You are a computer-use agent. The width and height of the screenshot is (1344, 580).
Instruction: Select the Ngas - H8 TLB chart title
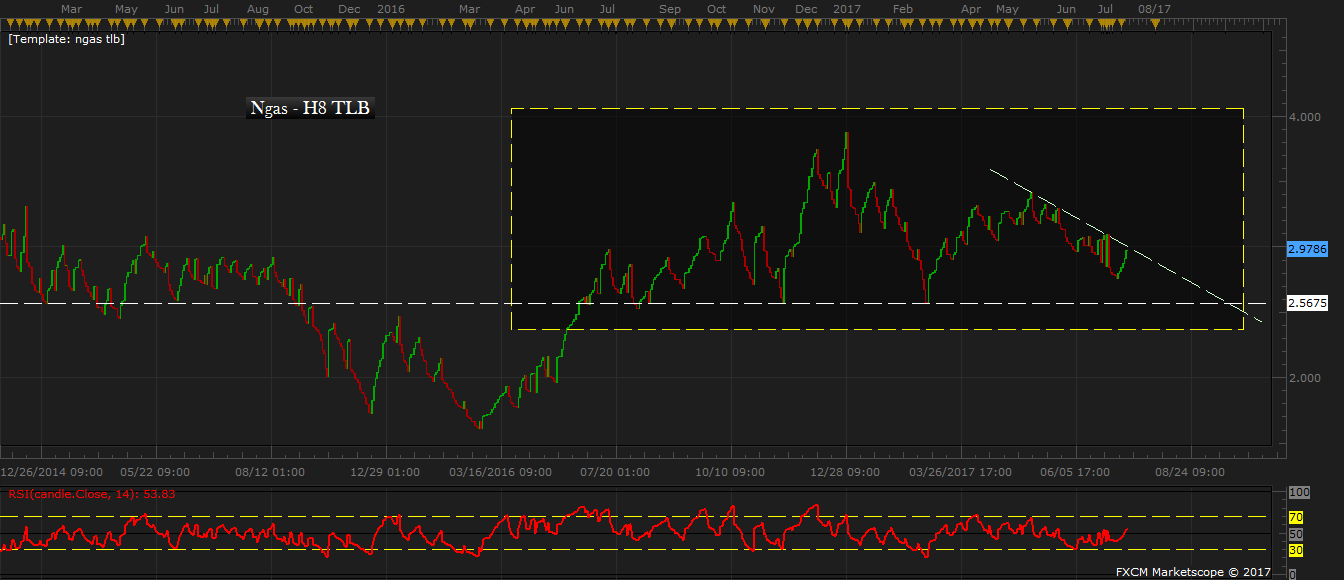(x=310, y=109)
